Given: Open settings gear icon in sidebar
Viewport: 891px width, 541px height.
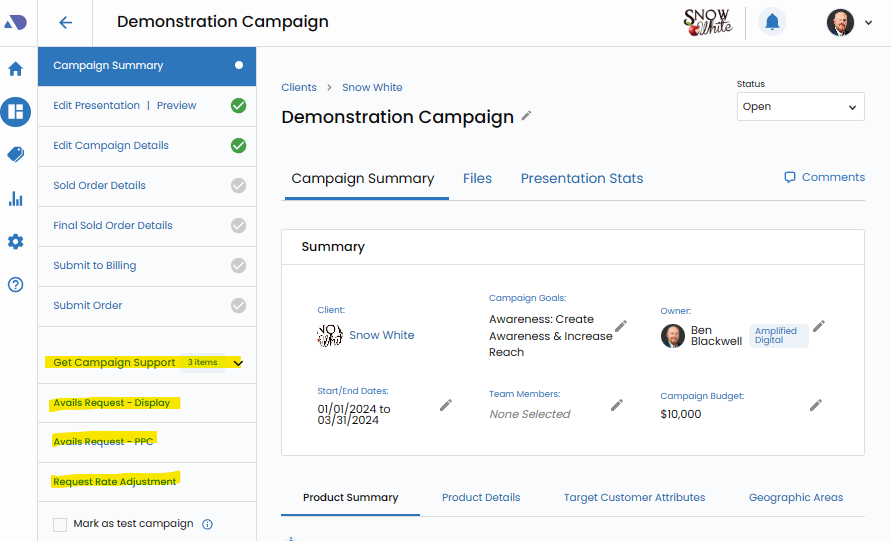Looking at the screenshot, I should pos(15,242).
